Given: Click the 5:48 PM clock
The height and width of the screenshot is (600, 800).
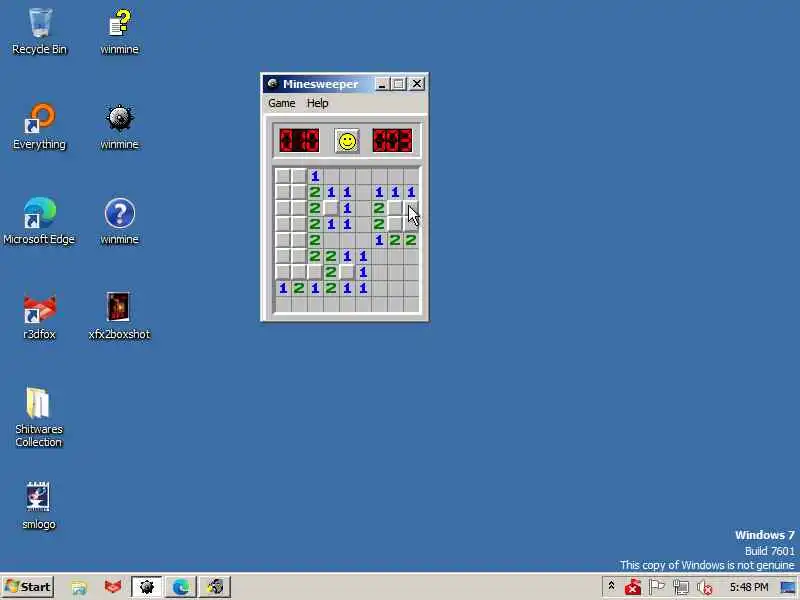Looking at the screenshot, I should [x=748, y=587].
